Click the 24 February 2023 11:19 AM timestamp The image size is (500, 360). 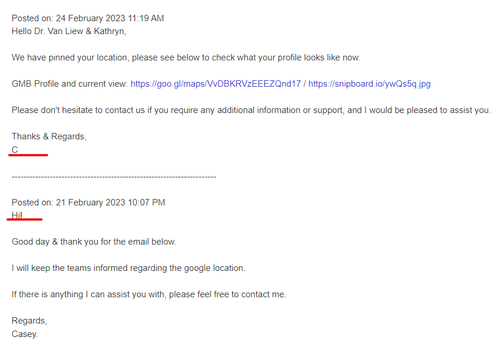pos(110,18)
